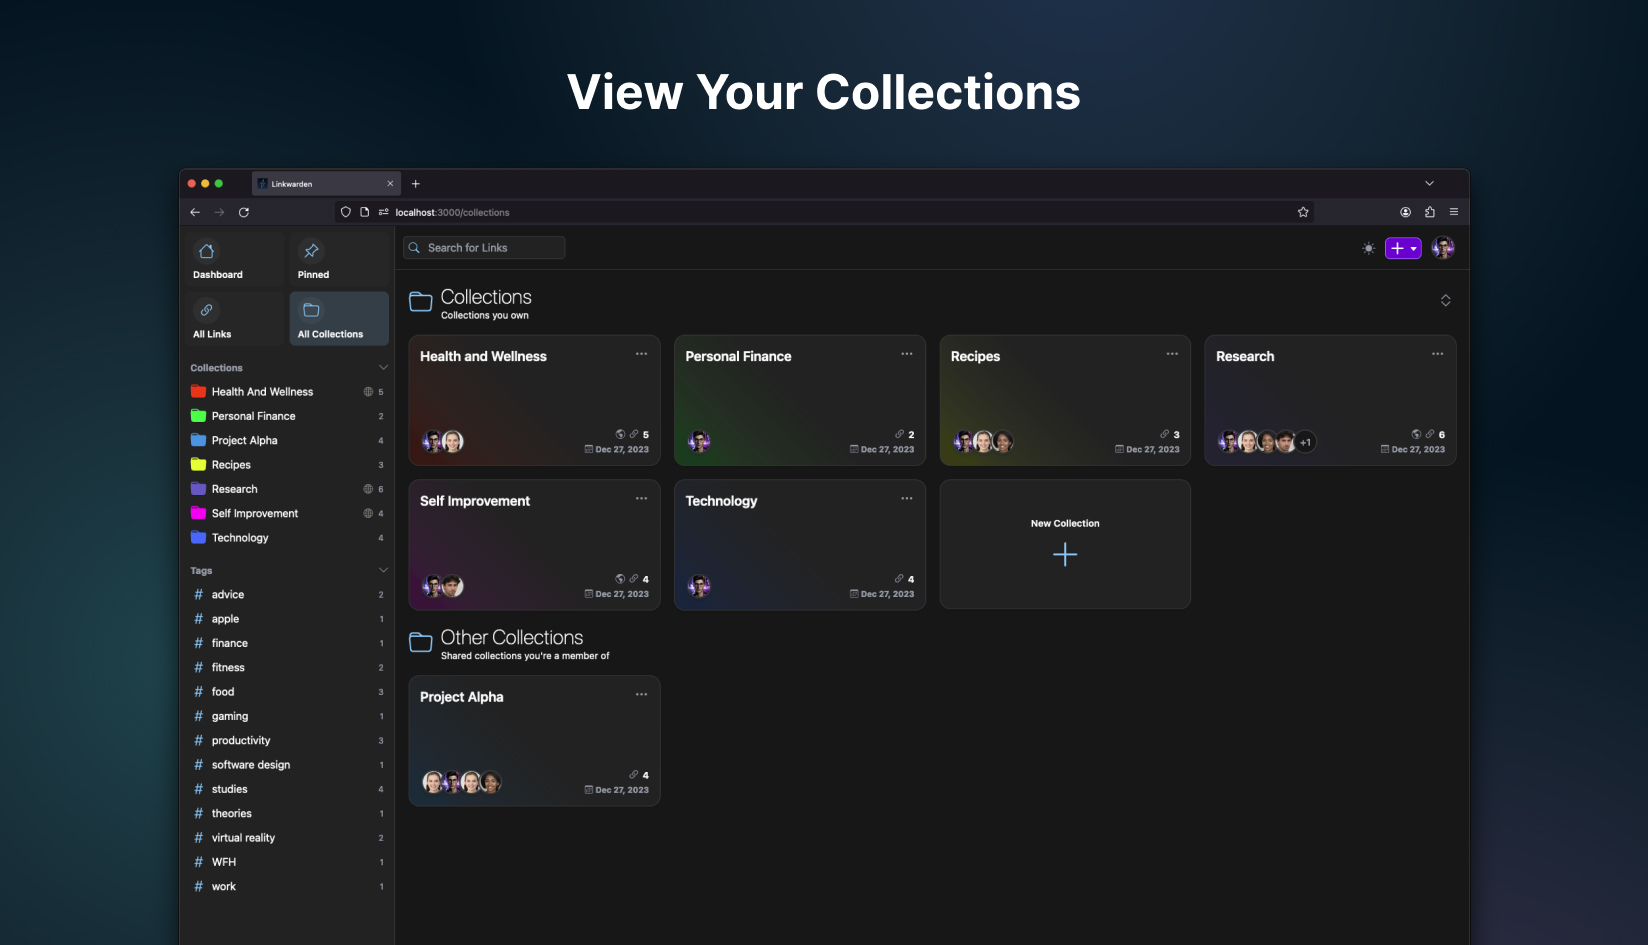Toggle light theme with sun icon
1648x945 pixels.
(1368, 248)
